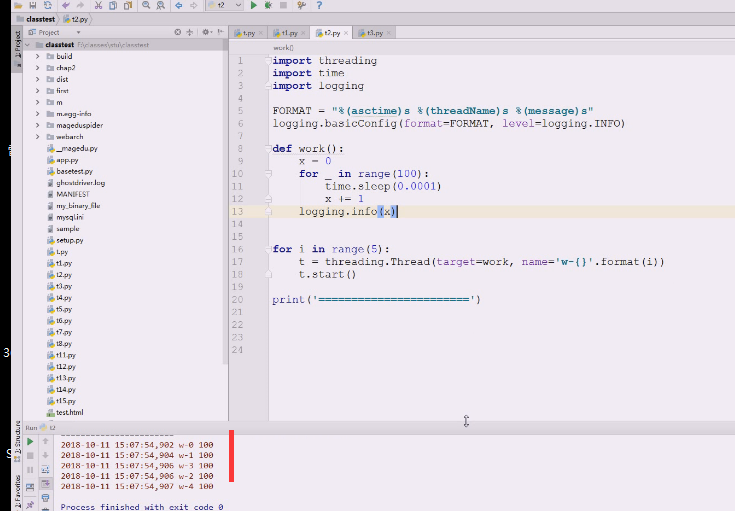The width and height of the screenshot is (735, 511).
Task: Toggle soft-wrap in the Run console
Action: click(45, 469)
